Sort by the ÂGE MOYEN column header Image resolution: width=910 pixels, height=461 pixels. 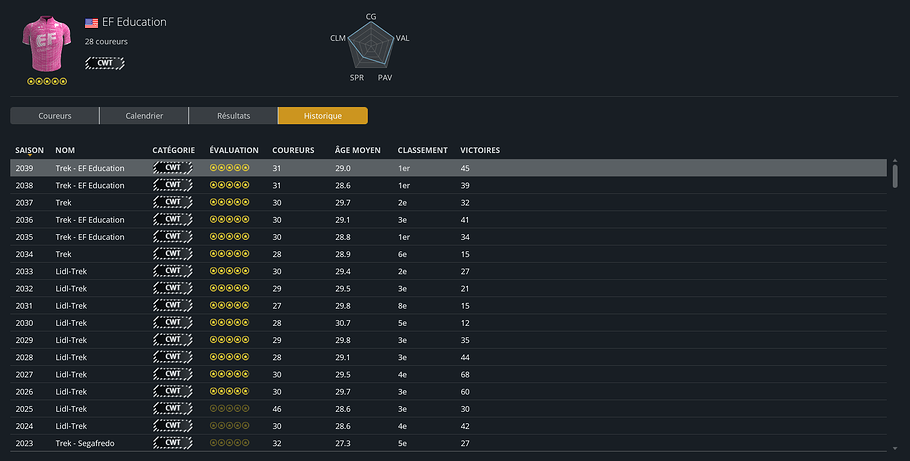[x=358, y=150]
